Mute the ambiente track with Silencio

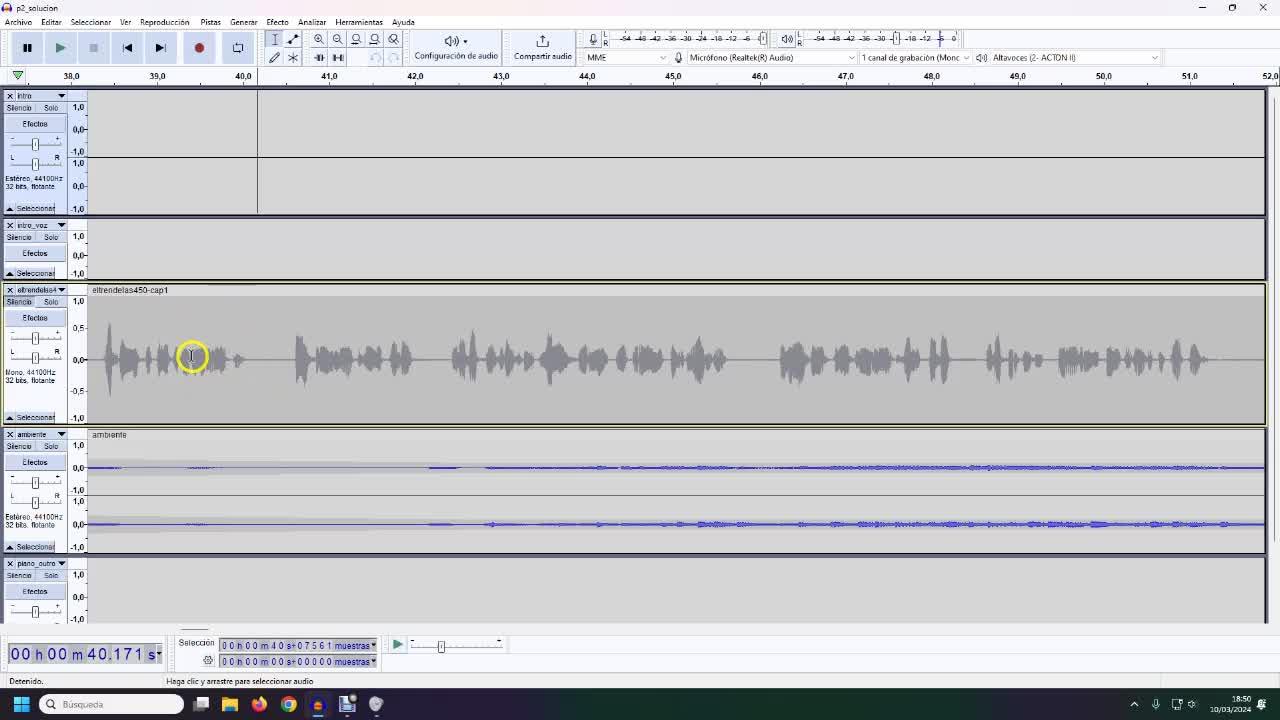[x=19, y=446]
